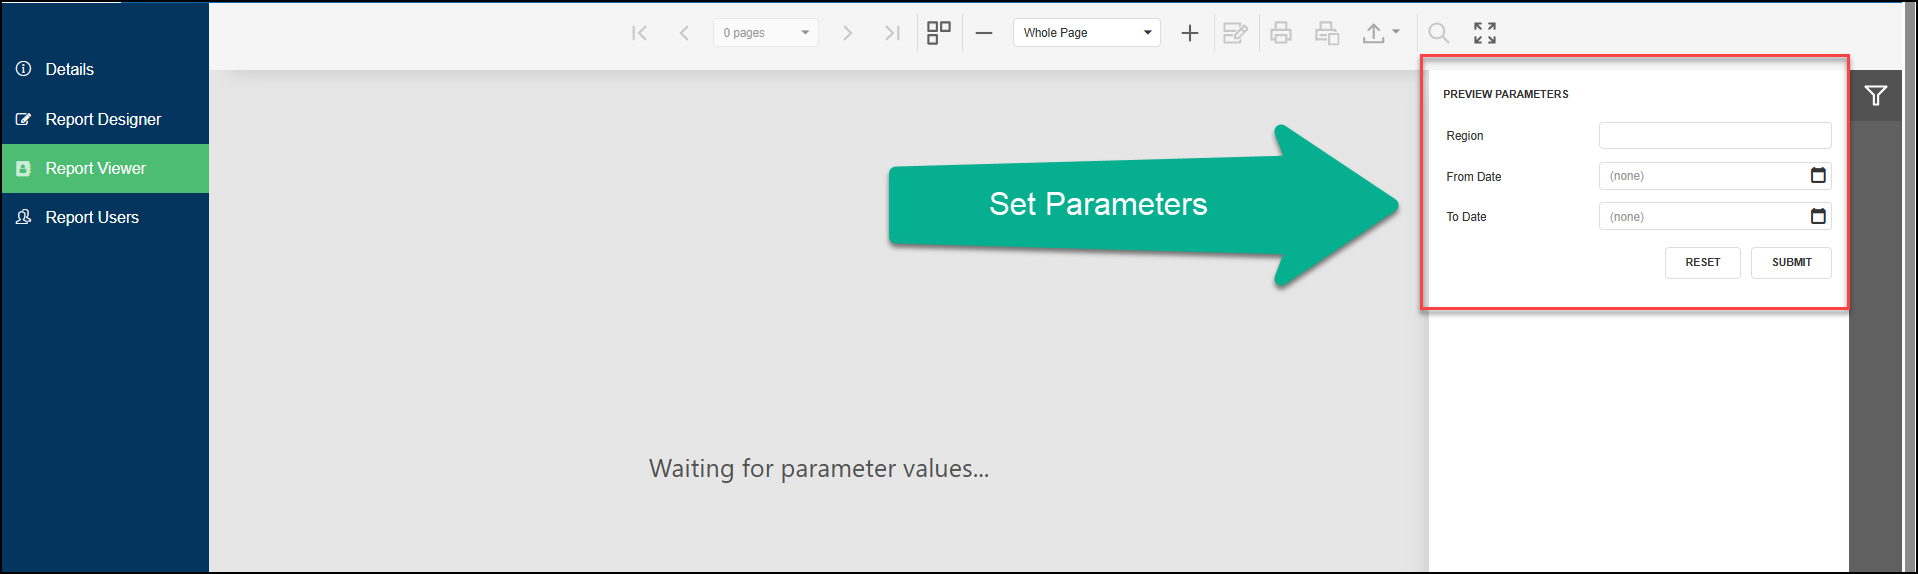
Task: Go to next page arrow
Action: [x=847, y=33]
